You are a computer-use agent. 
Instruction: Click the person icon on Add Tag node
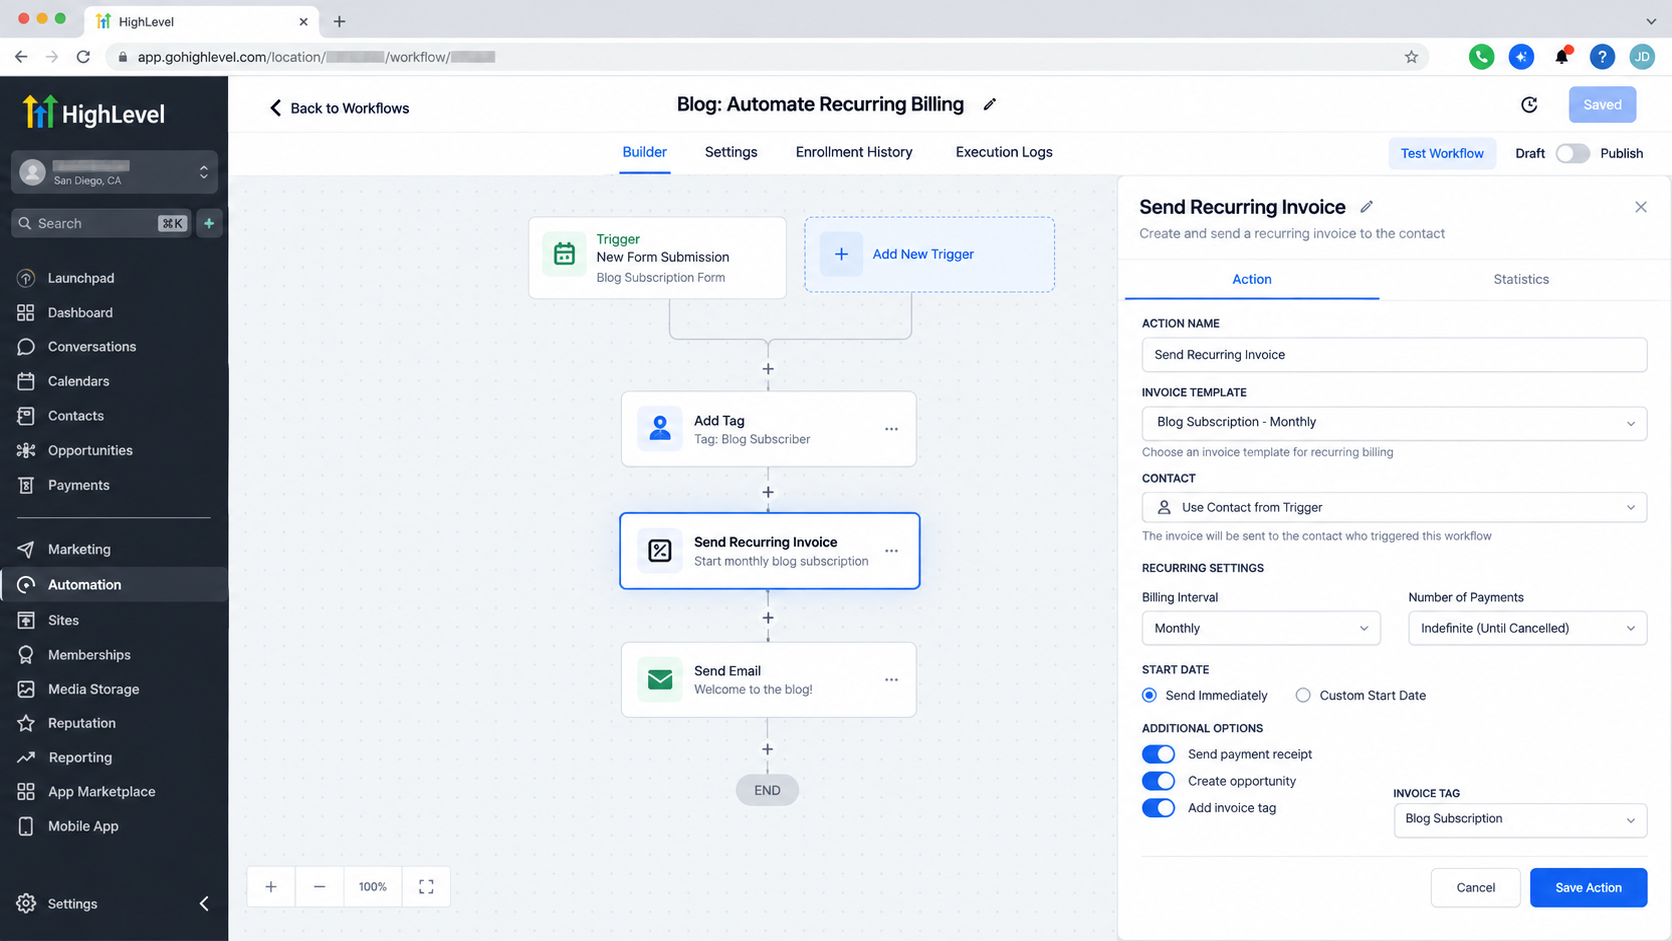(660, 429)
